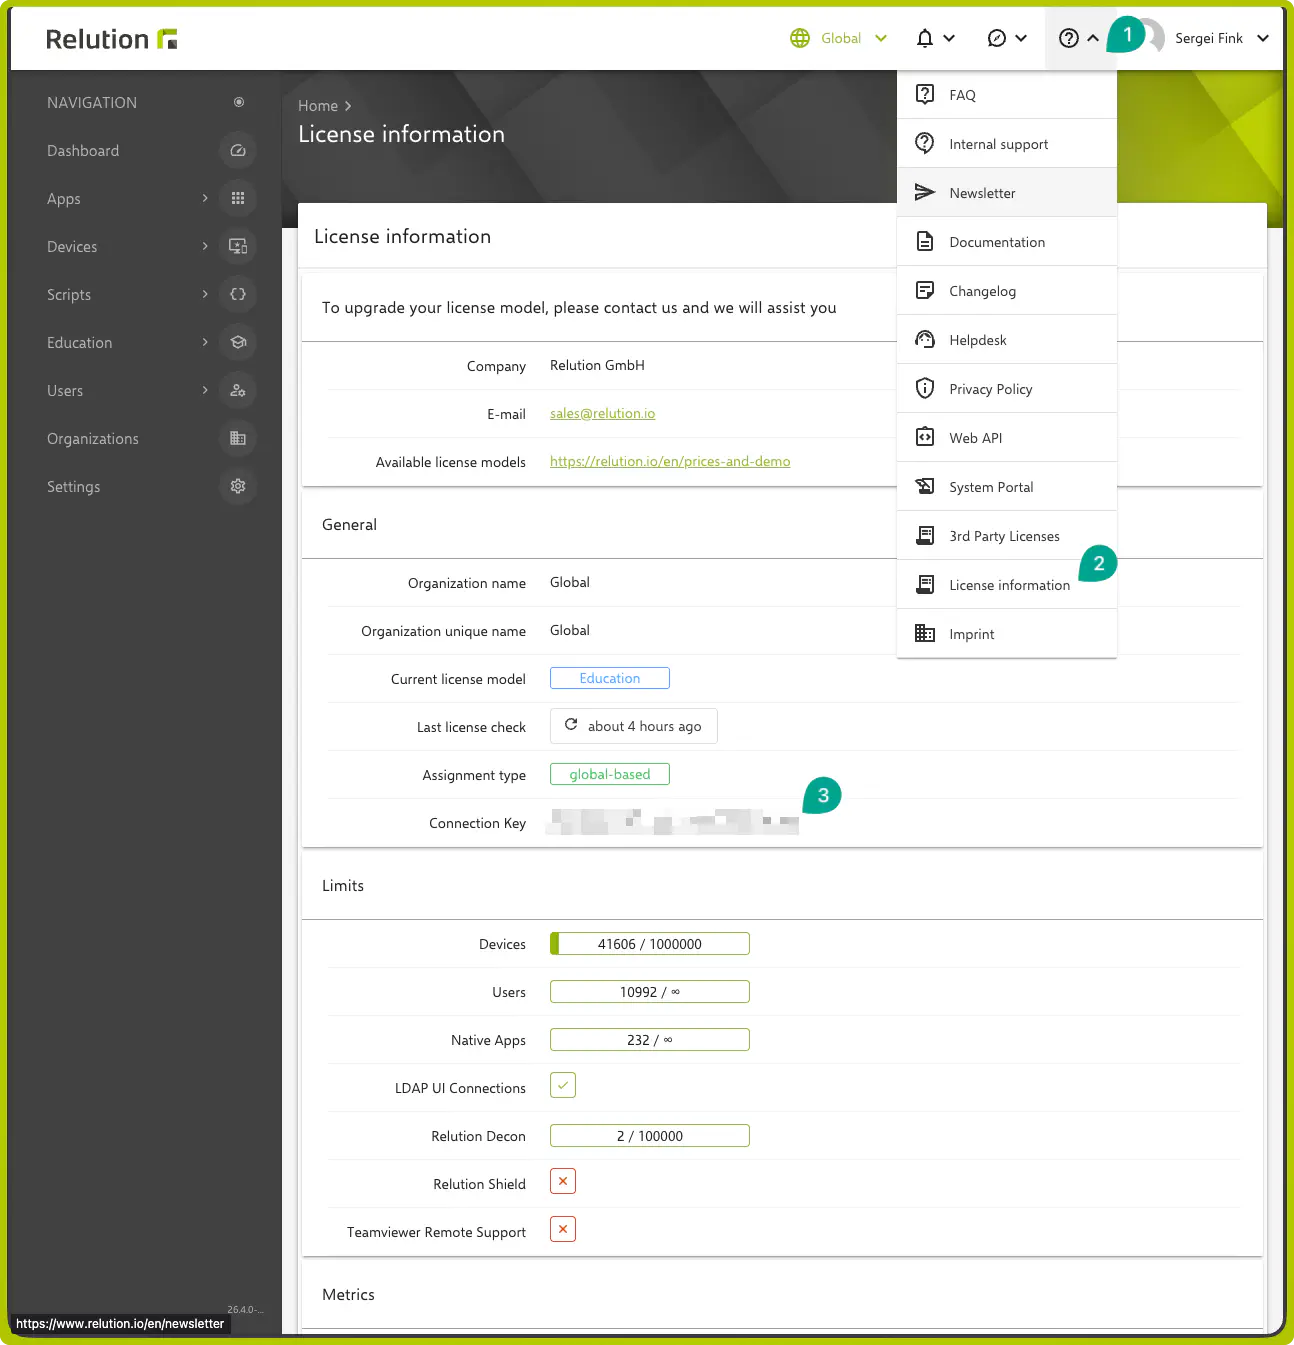This screenshot has height=1345, width=1294.
Task: Click the LDAP UI Connections checkmark box
Action: tap(563, 1085)
